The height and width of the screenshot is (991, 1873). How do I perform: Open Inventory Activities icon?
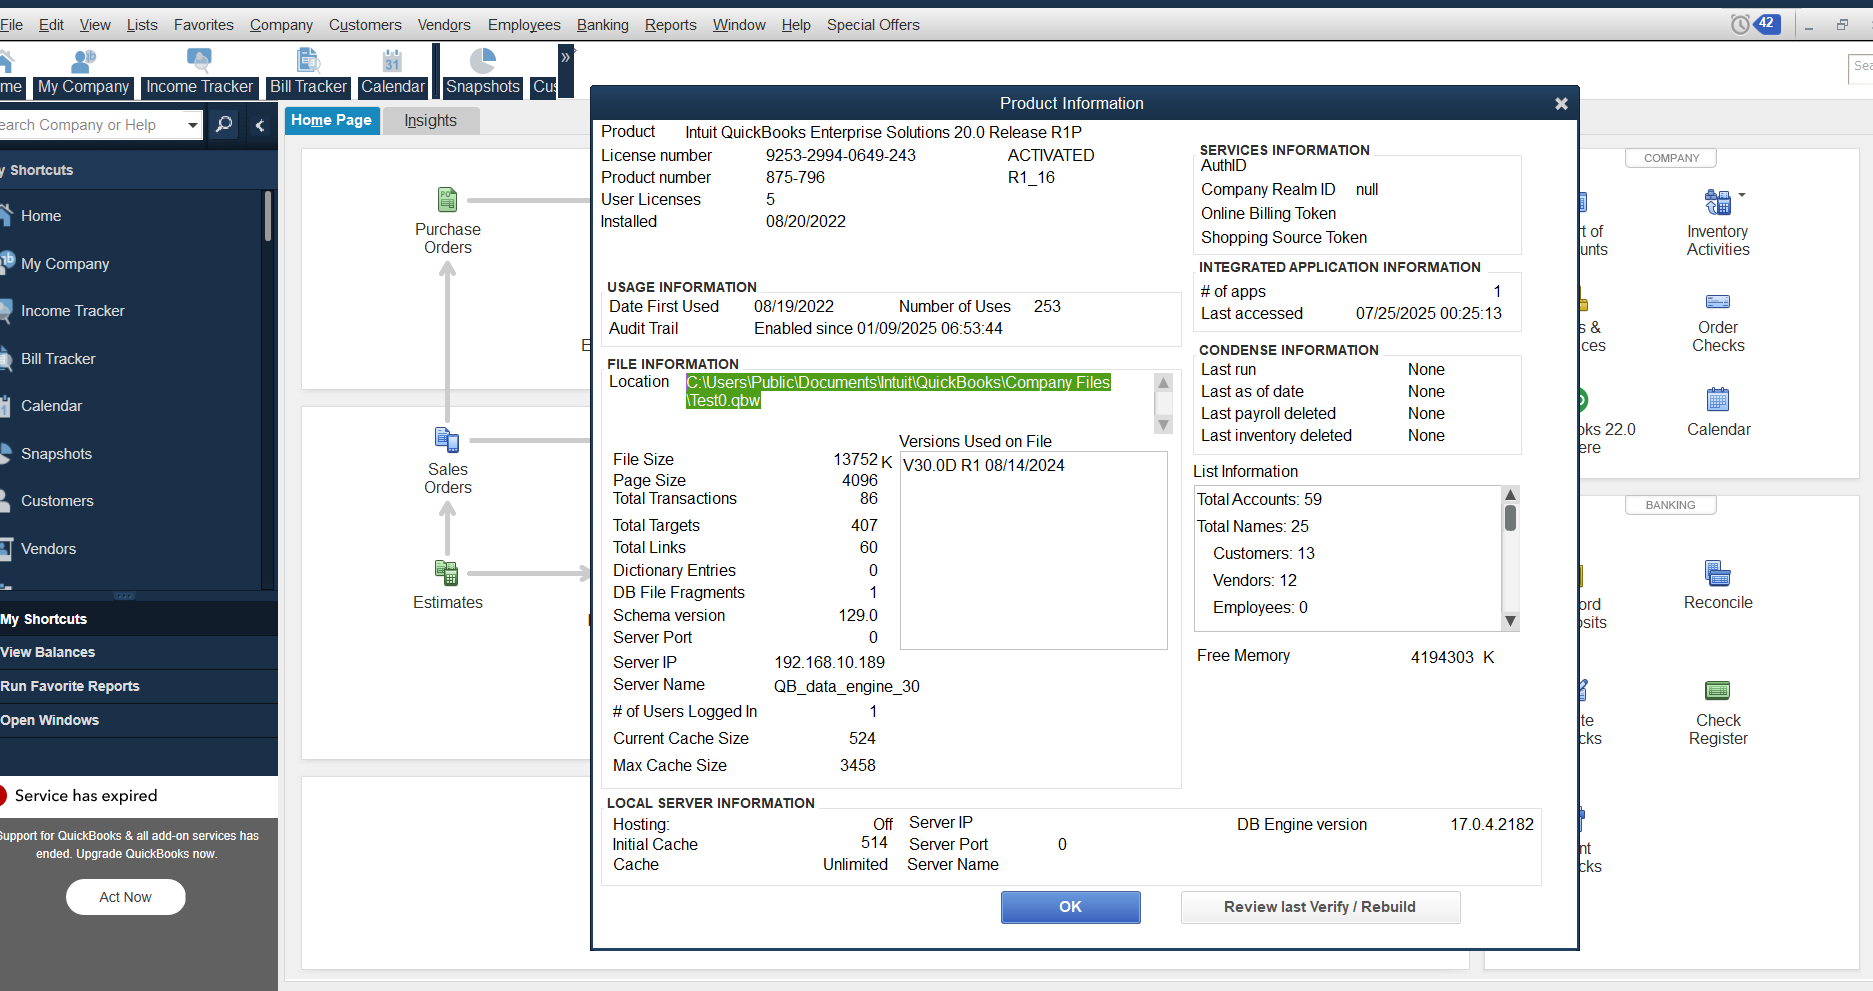1717,203
